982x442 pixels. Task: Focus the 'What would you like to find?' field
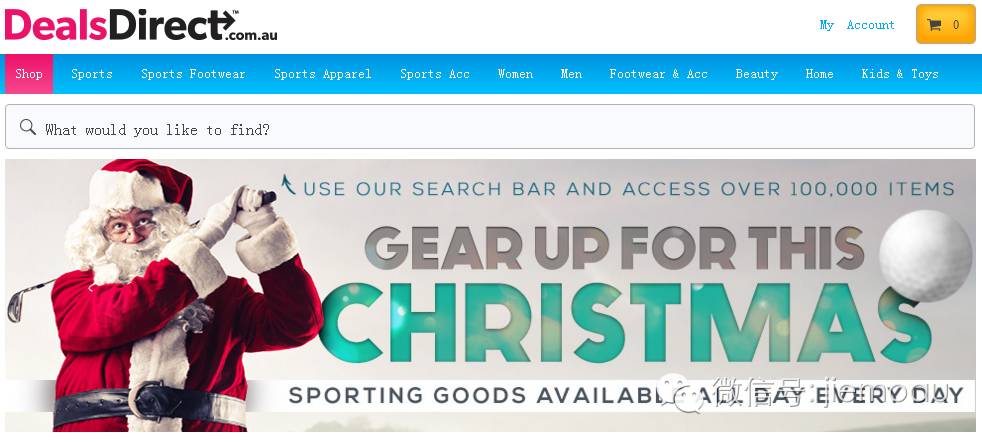point(490,127)
